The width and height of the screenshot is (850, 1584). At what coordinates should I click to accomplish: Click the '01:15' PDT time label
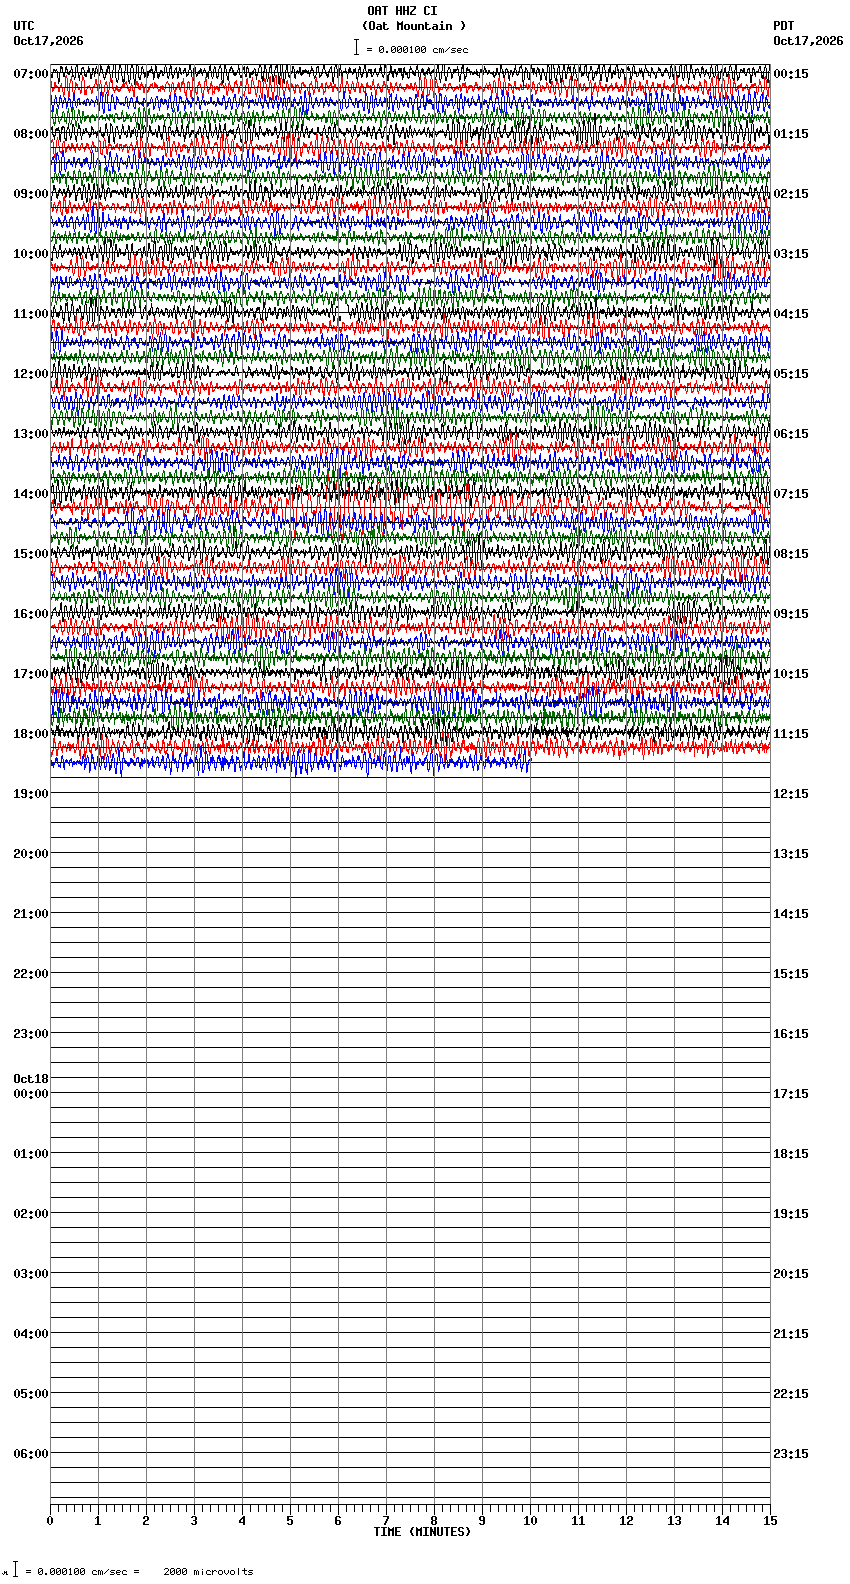click(791, 134)
